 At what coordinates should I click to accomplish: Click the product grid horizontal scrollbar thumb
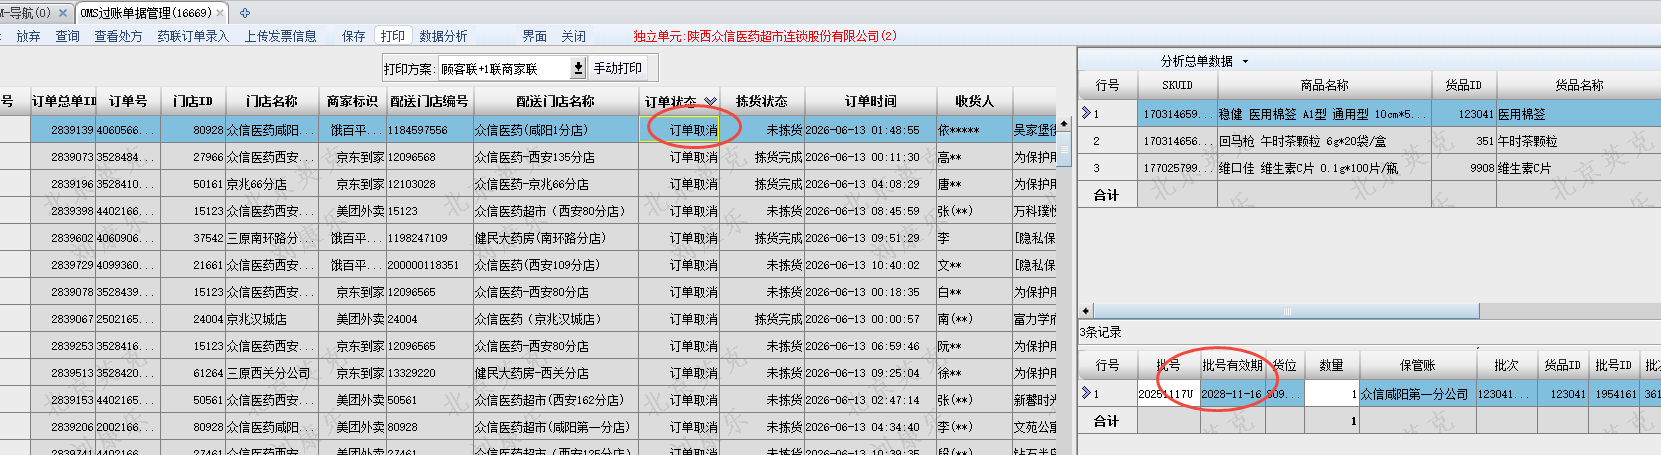coord(1286,311)
